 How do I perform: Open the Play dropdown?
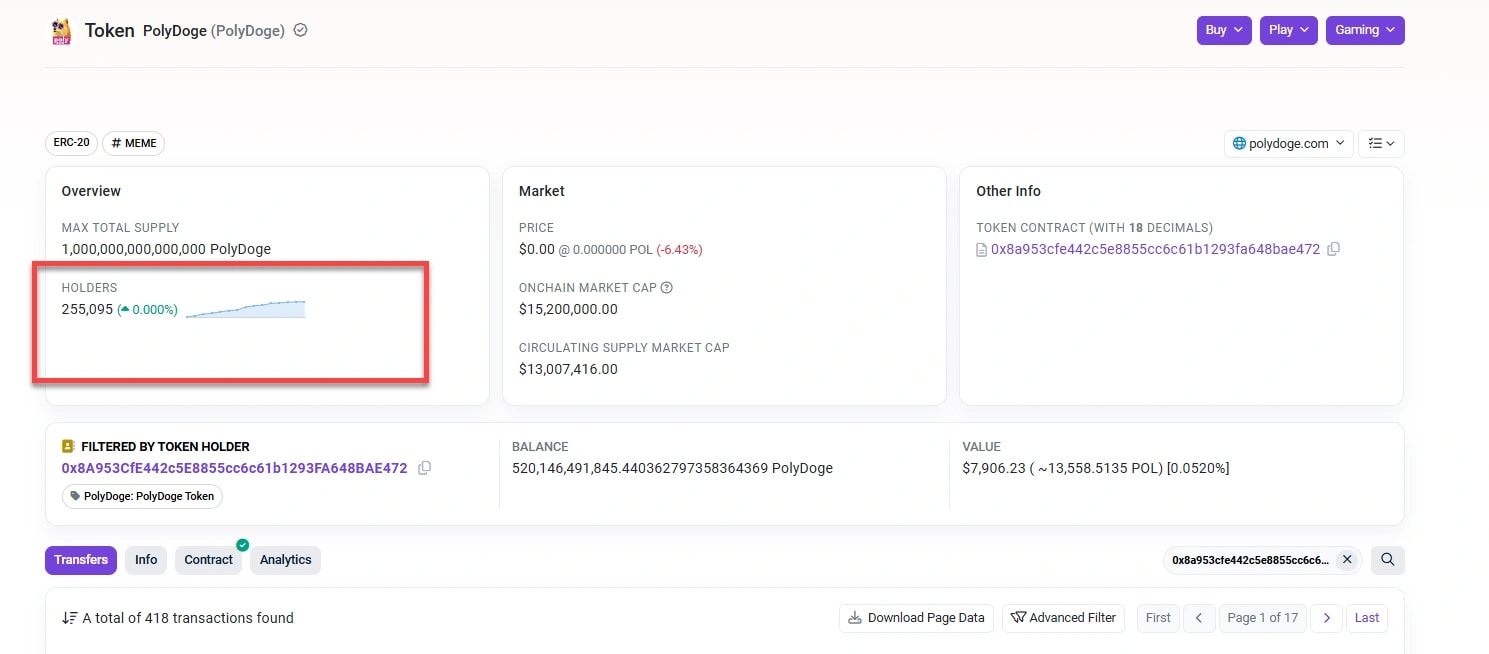click(x=1288, y=30)
